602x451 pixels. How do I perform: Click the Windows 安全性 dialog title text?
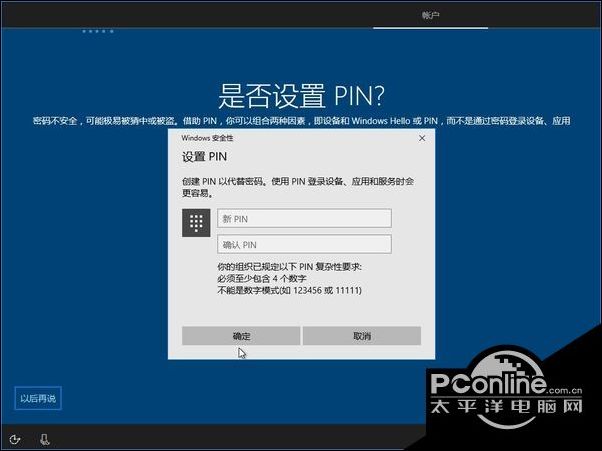click(x=207, y=138)
